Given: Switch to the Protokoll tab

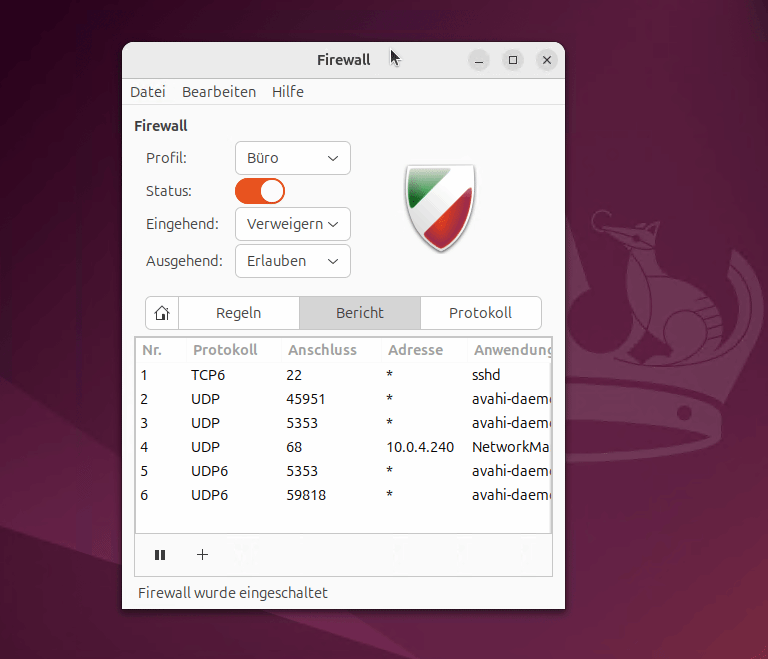Looking at the screenshot, I should pyautogui.click(x=480, y=313).
